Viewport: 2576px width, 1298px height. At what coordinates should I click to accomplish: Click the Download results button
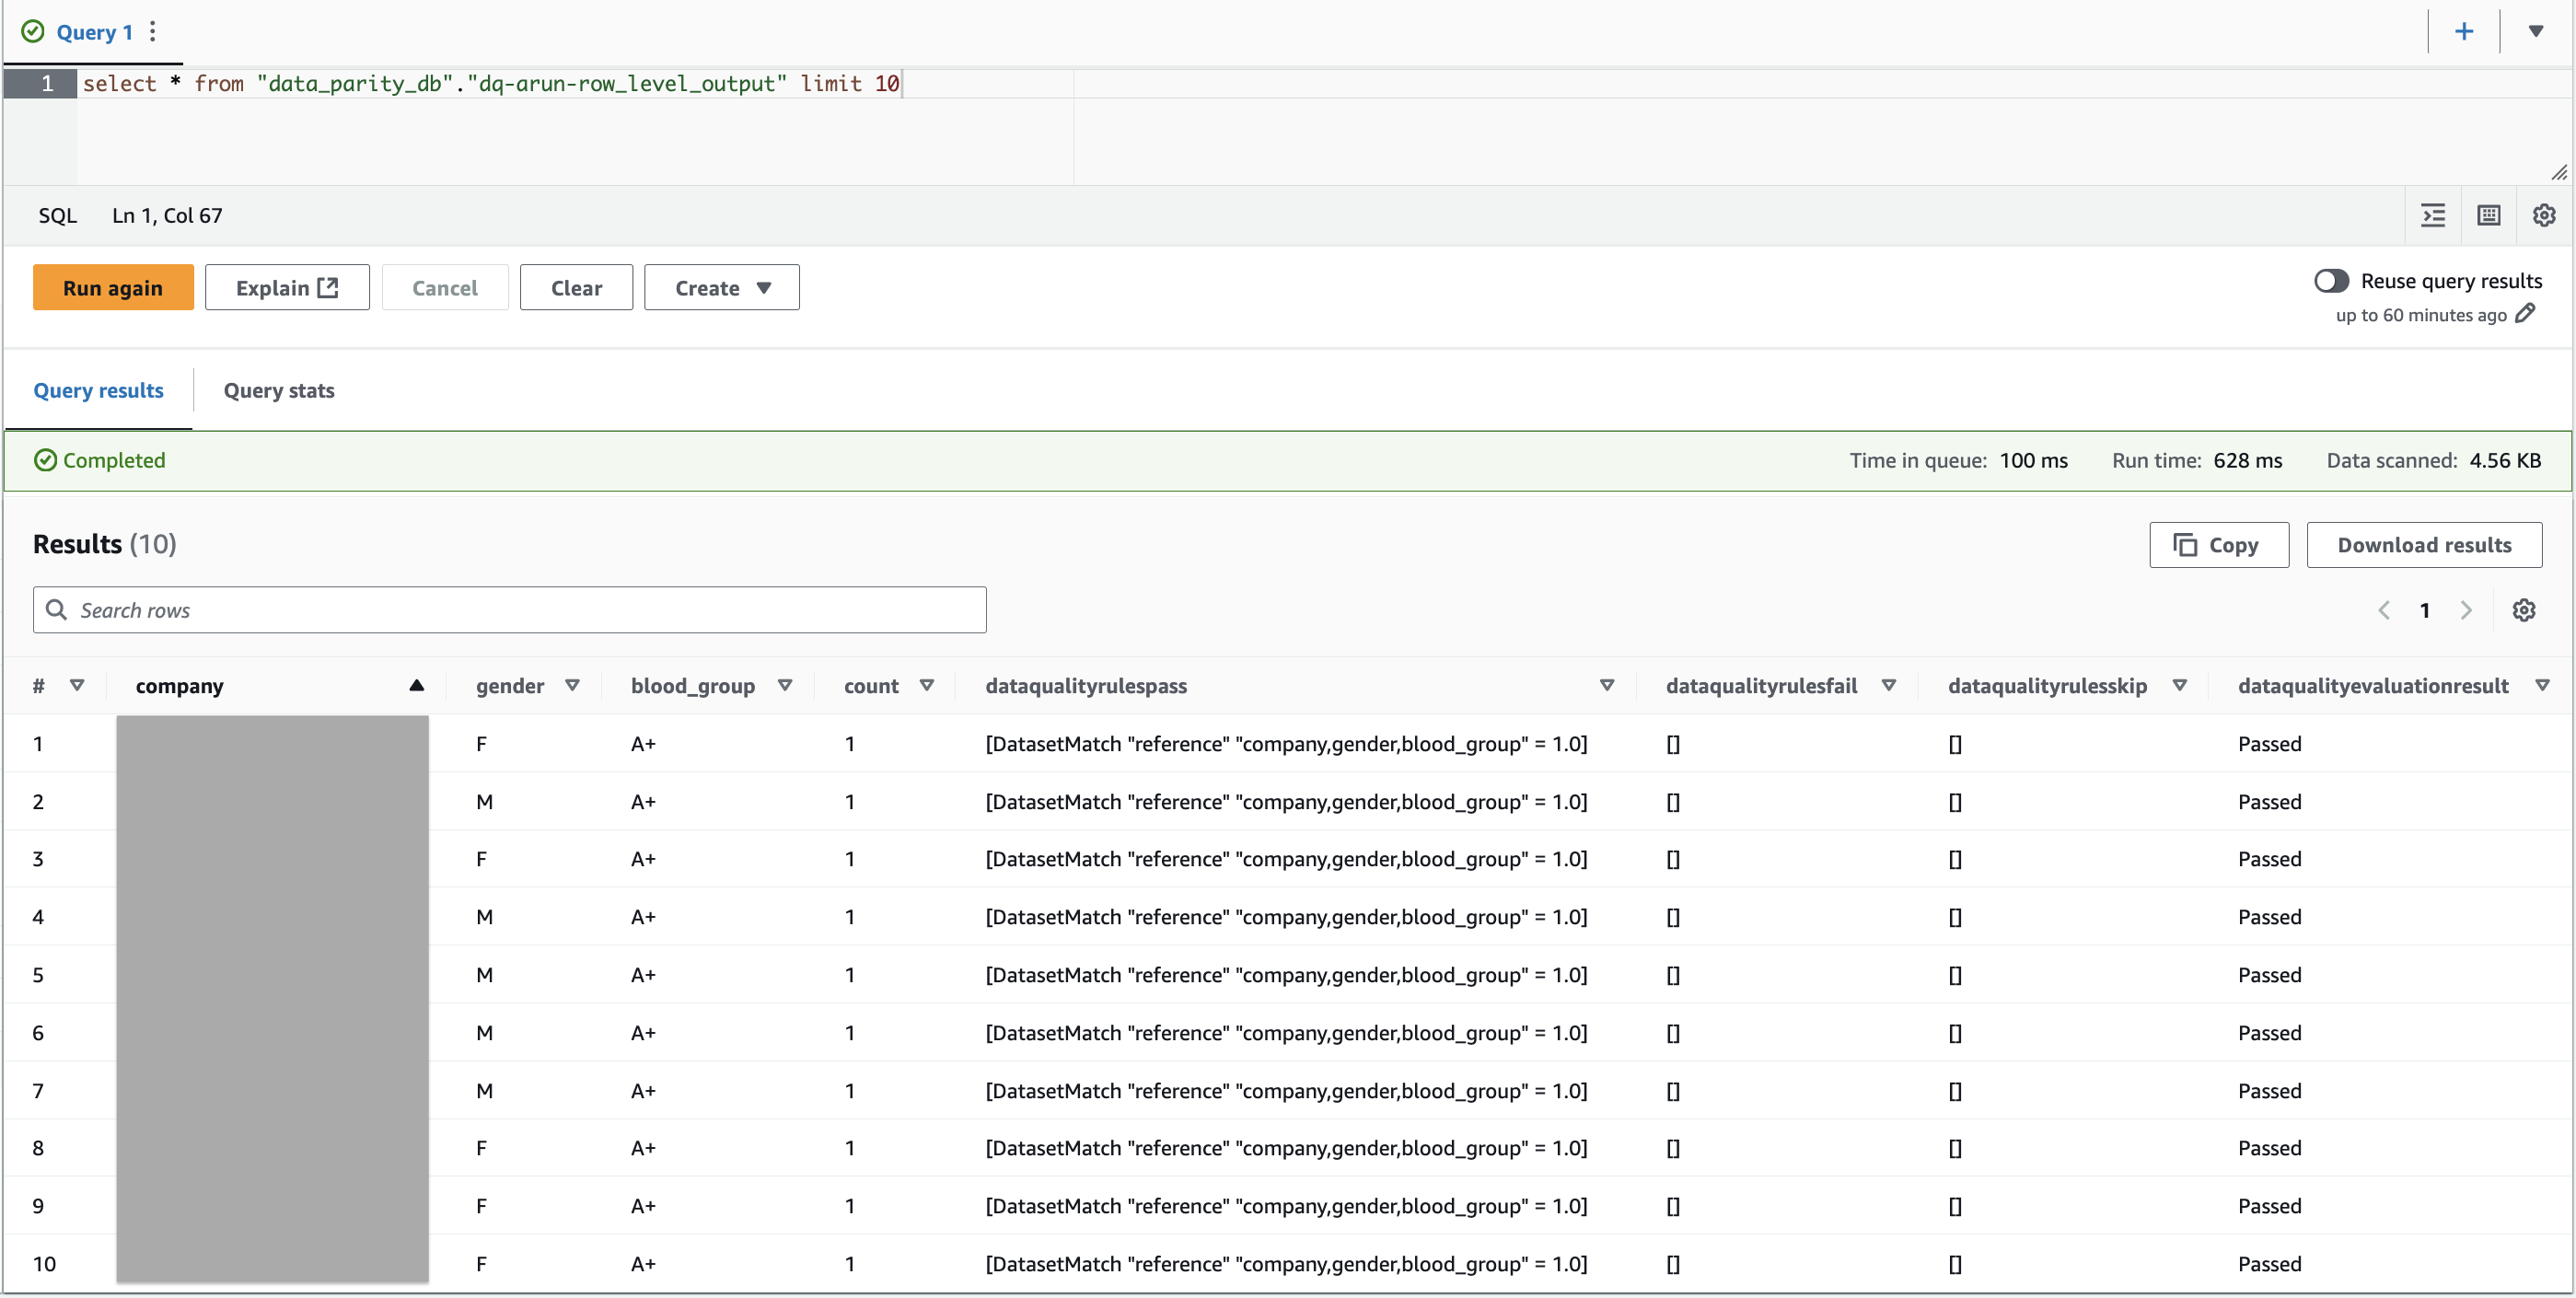2423,545
